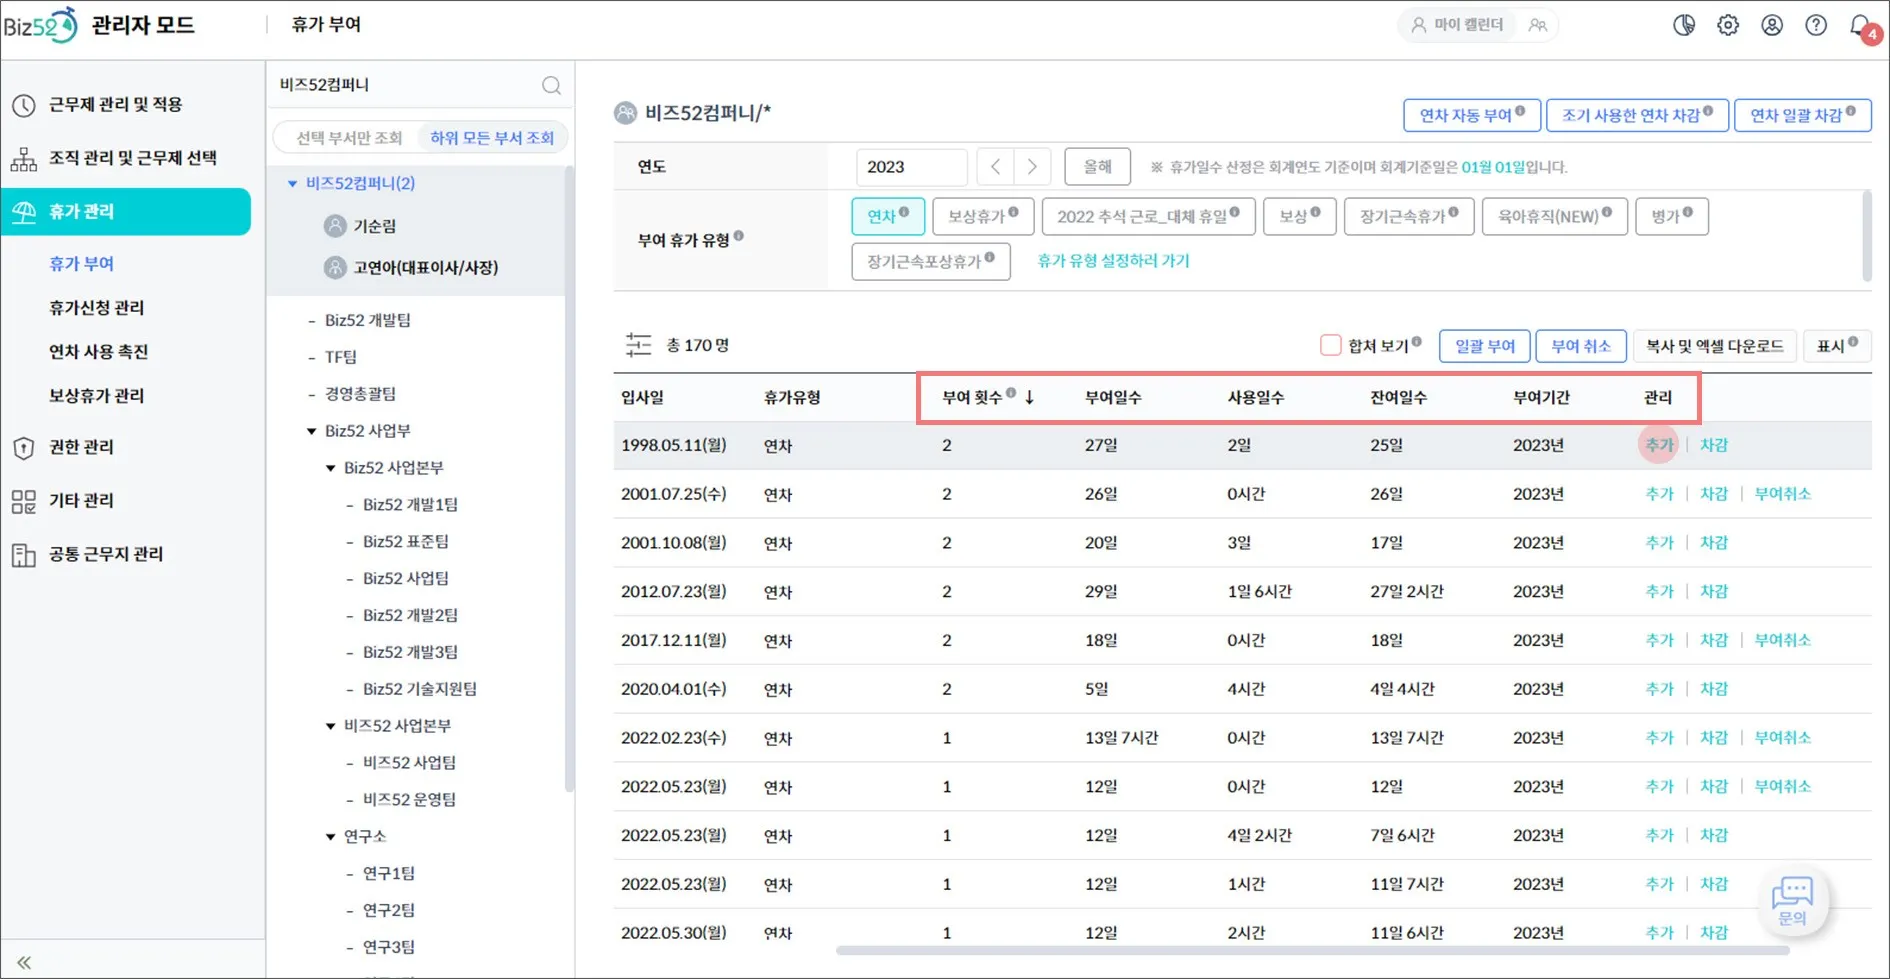Screen dimensions: 1890x979
Task: Open the settings gear icon
Action: point(1728,25)
